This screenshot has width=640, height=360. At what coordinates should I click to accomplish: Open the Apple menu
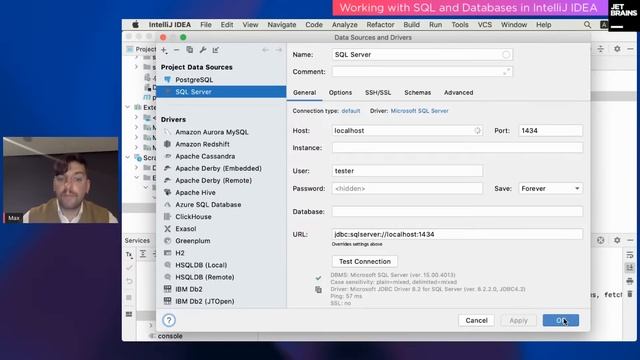tap(135, 25)
